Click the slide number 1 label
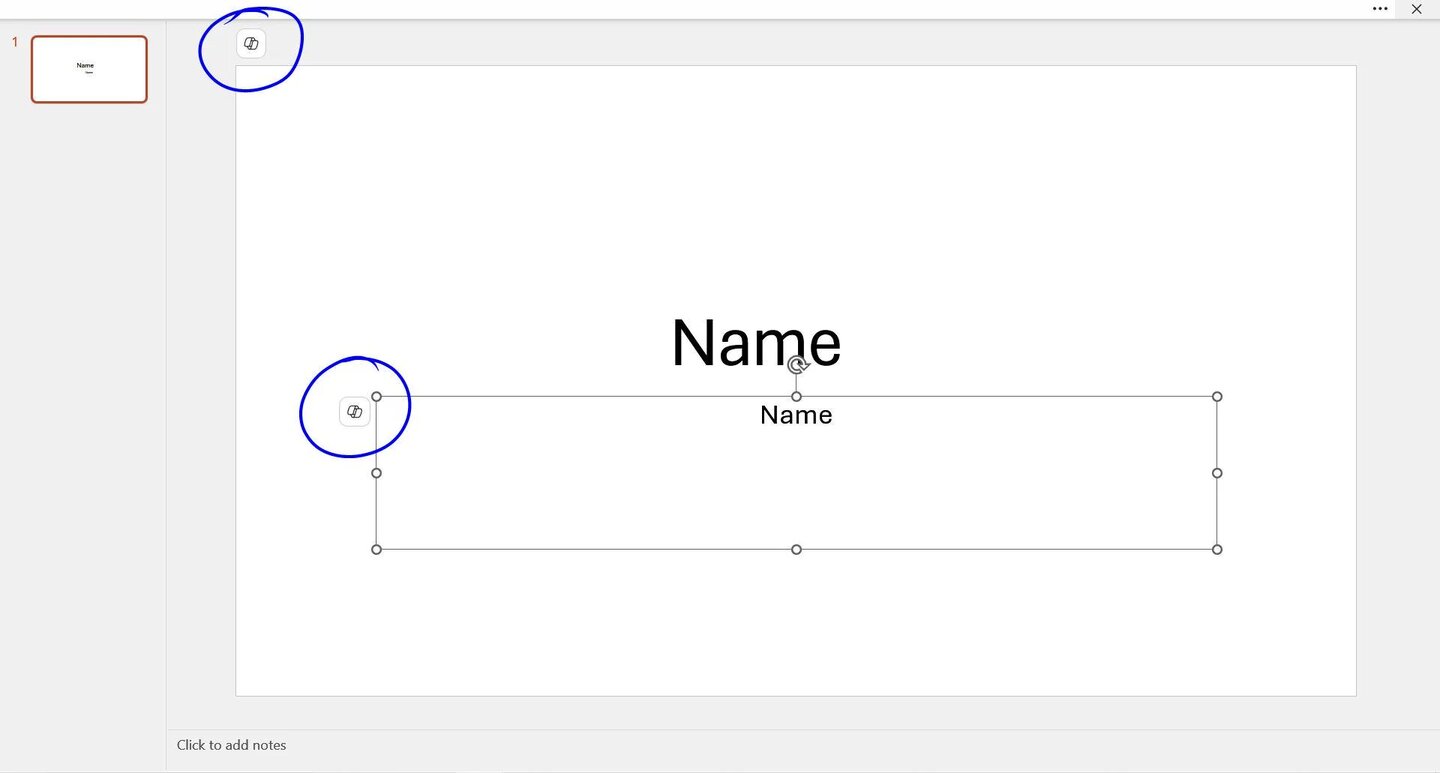 [15, 42]
